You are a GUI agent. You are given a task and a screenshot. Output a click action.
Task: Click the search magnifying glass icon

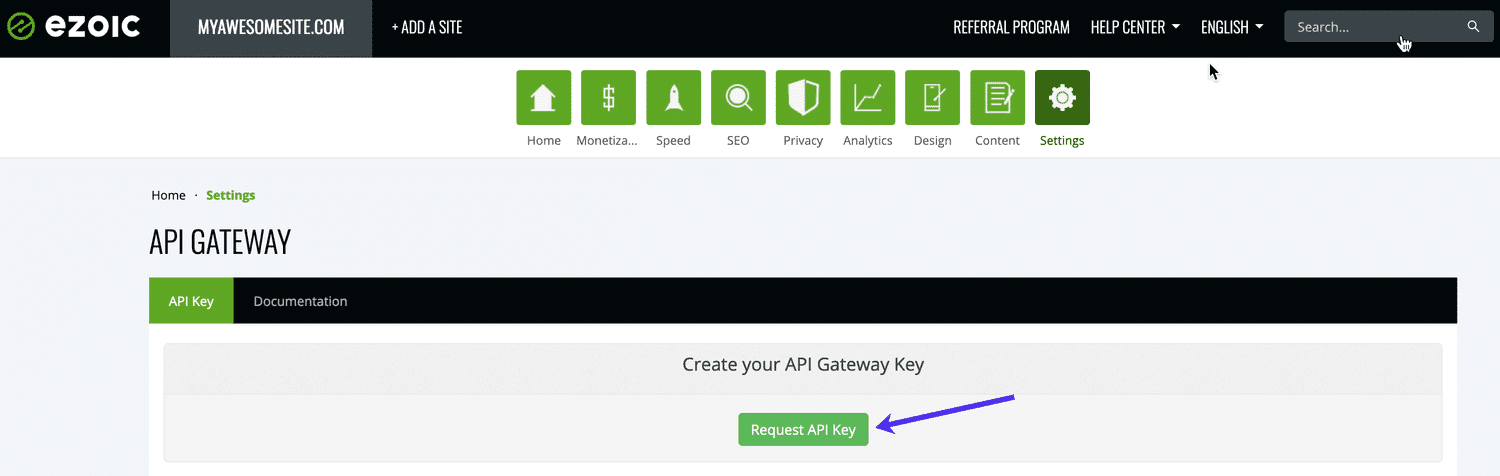(1473, 27)
